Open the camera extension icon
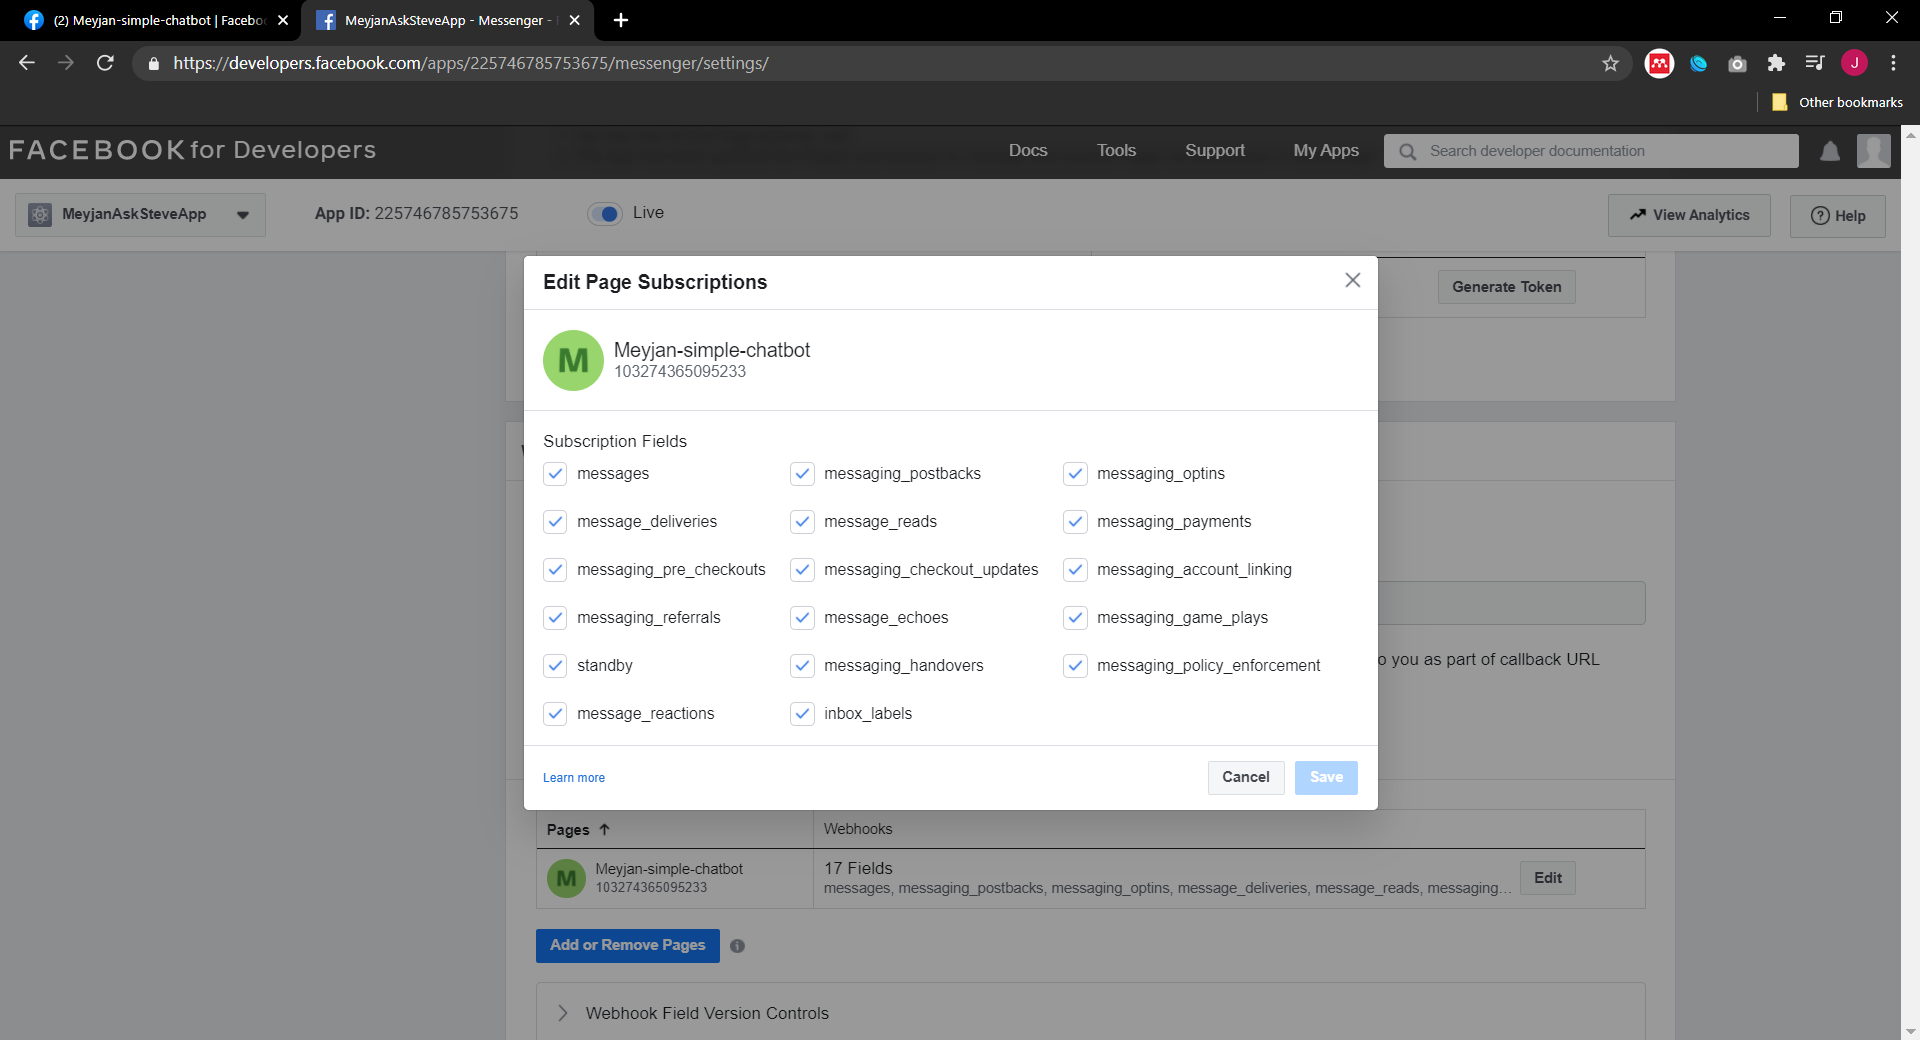Viewport: 1920px width, 1040px height. [1737, 63]
